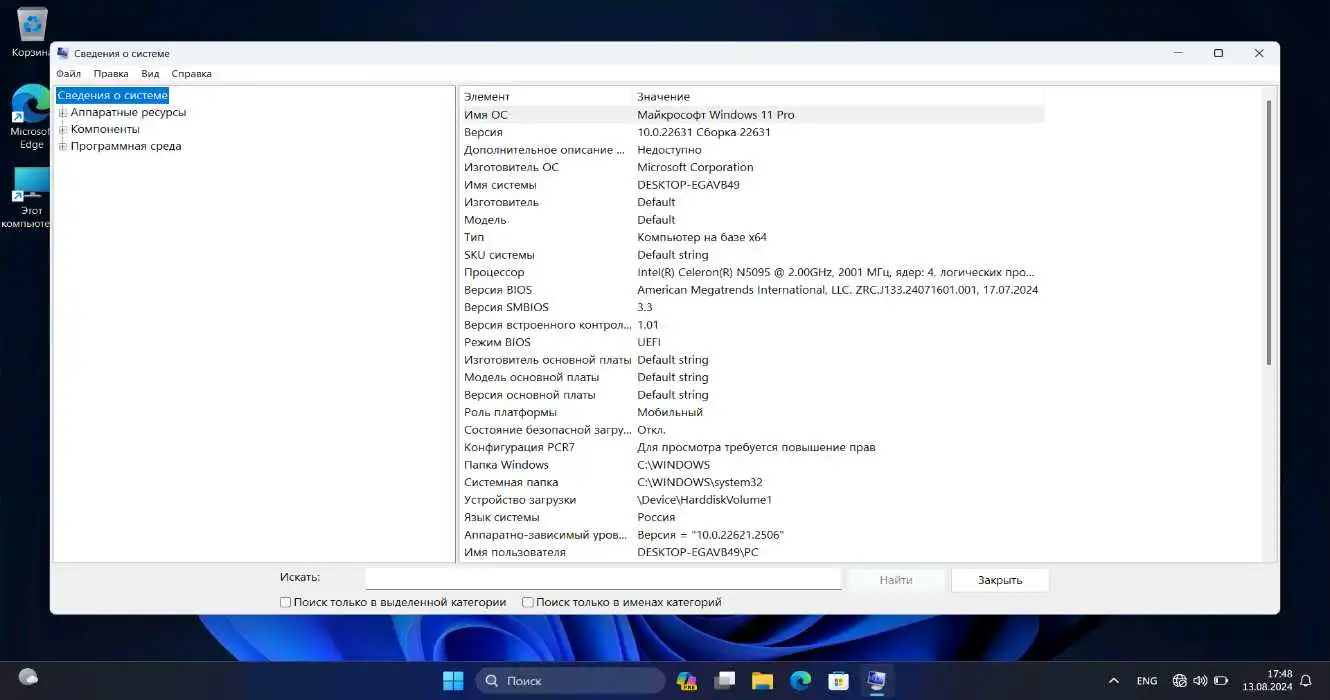Click the Microsoft Corporation value
This screenshot has height=700, width=1330.
[695, 167]
